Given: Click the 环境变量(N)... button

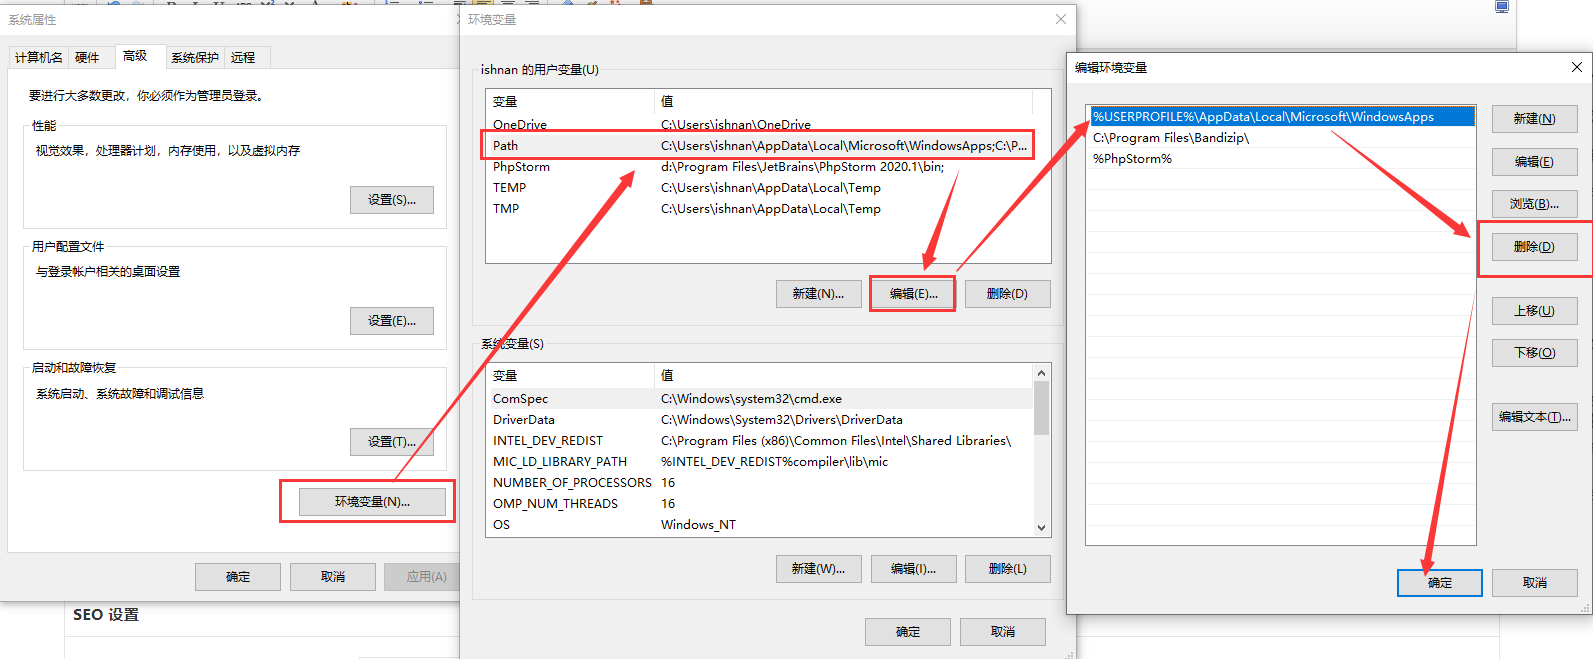Looking at the screenshot, I should click(372, 502).
